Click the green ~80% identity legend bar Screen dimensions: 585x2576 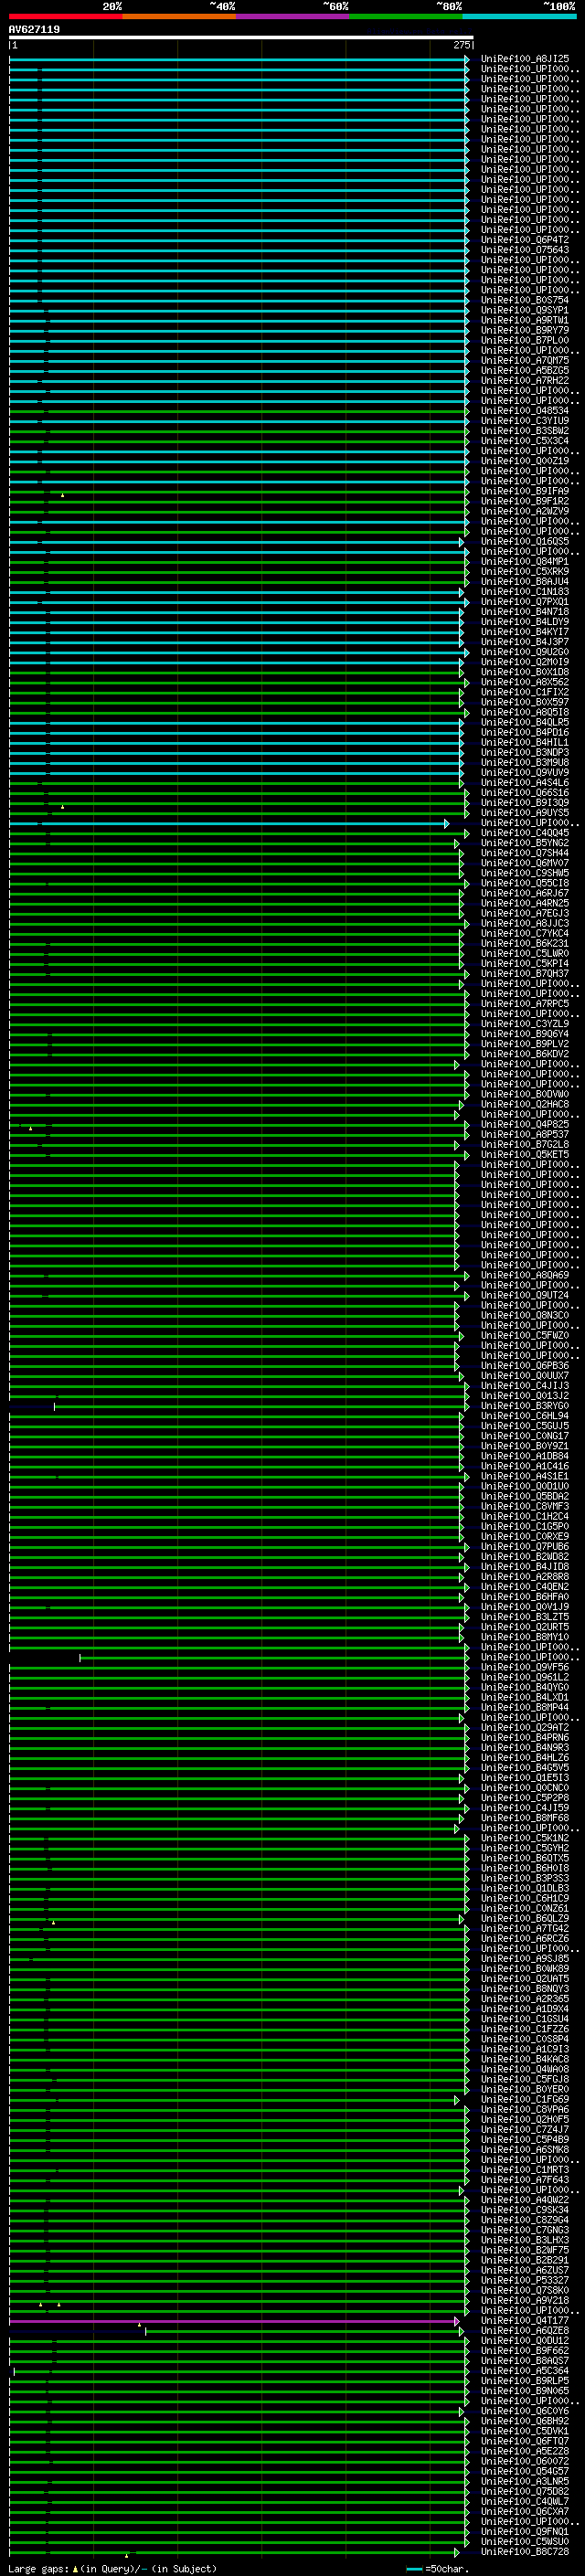click(406, 16)
